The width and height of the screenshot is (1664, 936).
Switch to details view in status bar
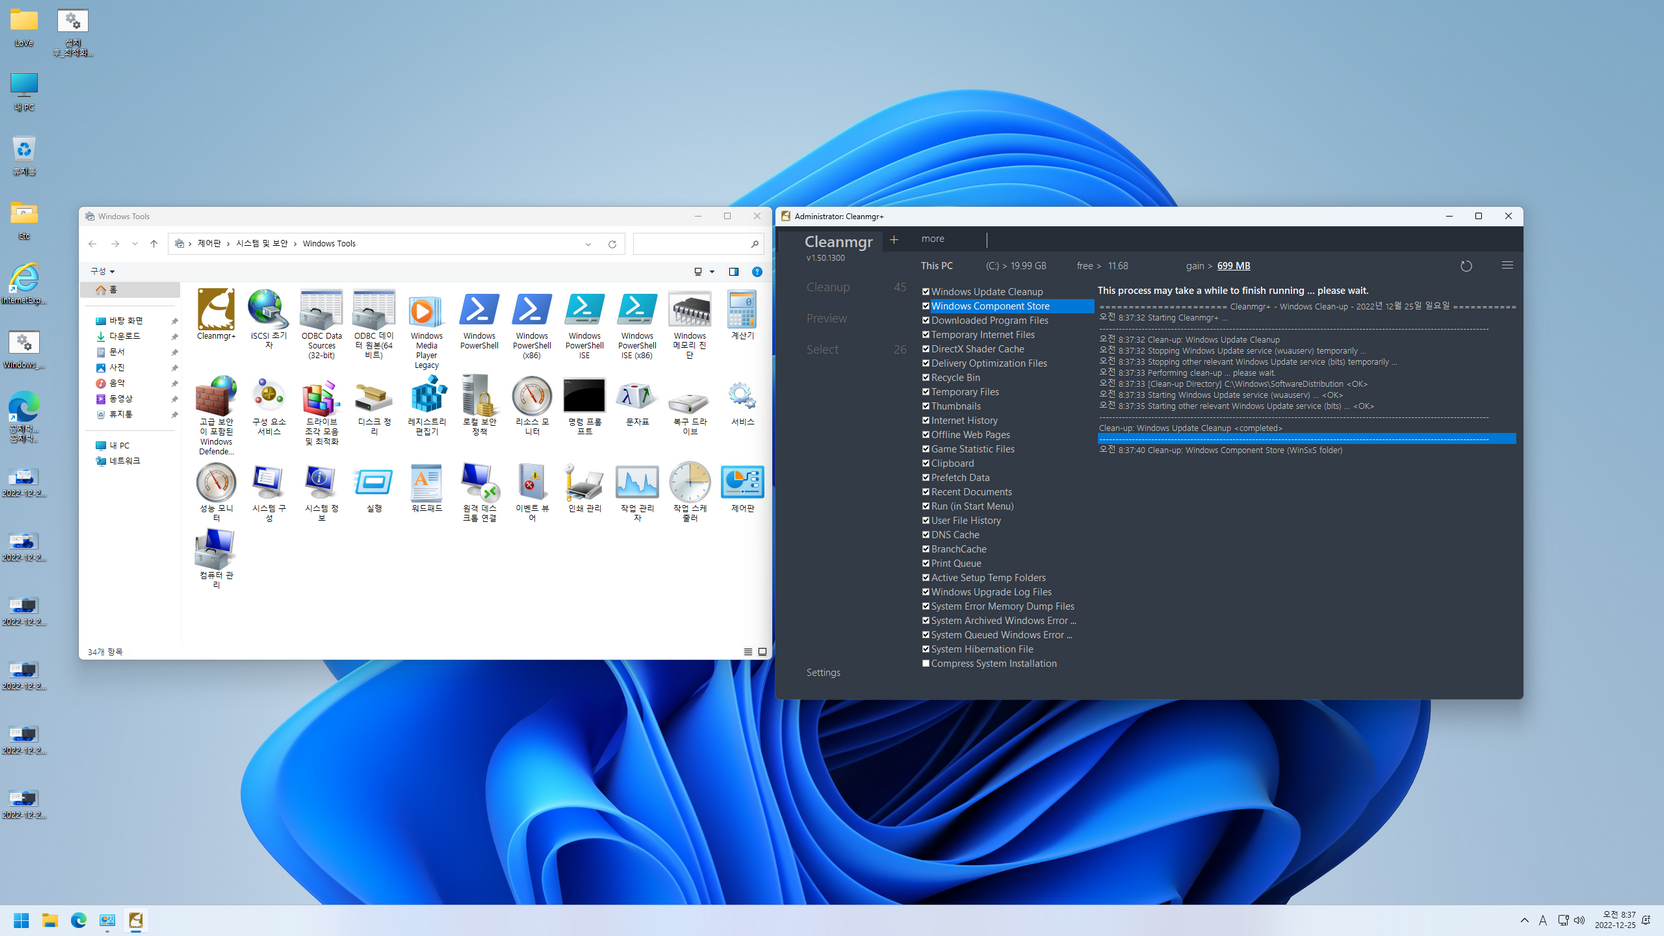(x=748, y=652)
